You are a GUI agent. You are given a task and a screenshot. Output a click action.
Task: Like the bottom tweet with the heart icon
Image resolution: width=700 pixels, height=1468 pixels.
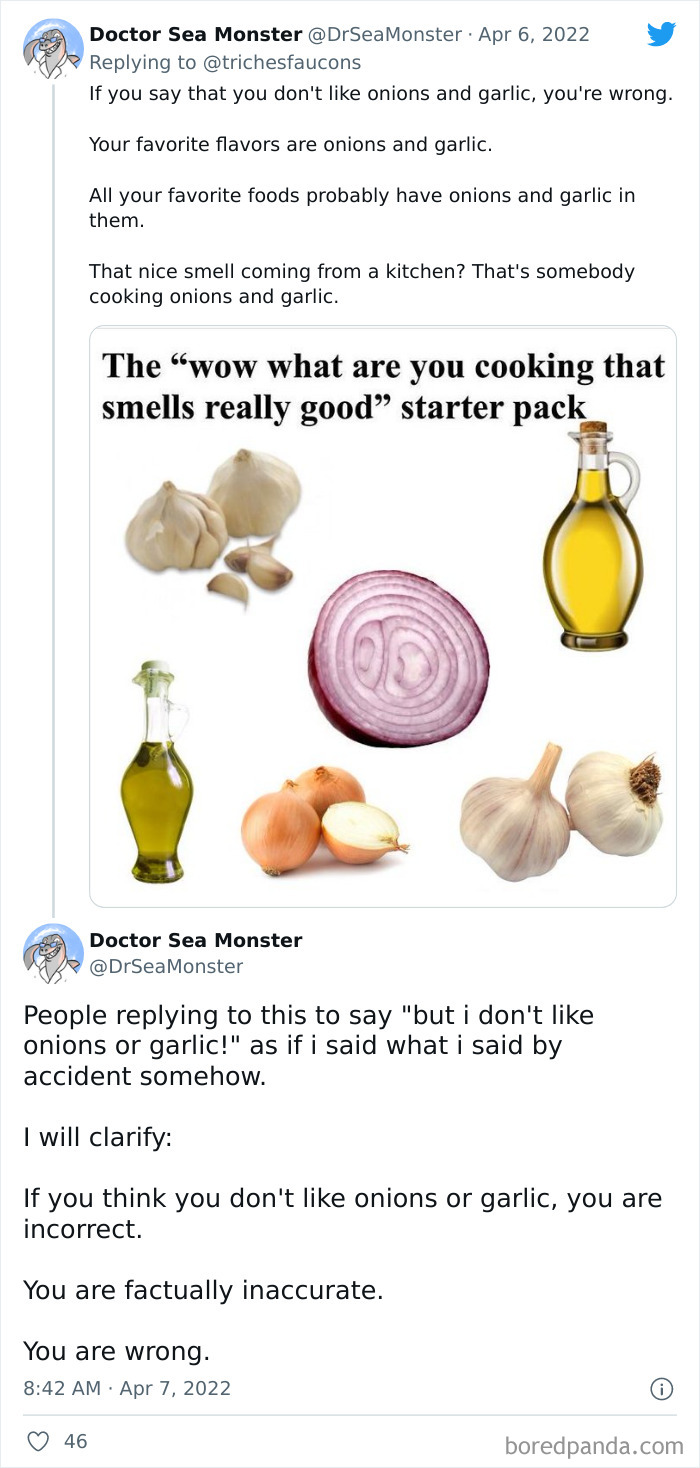pyautogui.click(x=37, y=1441)
